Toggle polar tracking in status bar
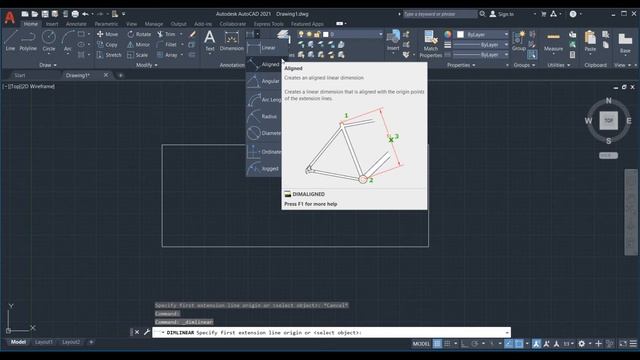The image size is (640, 360). (x=474, y=344)
